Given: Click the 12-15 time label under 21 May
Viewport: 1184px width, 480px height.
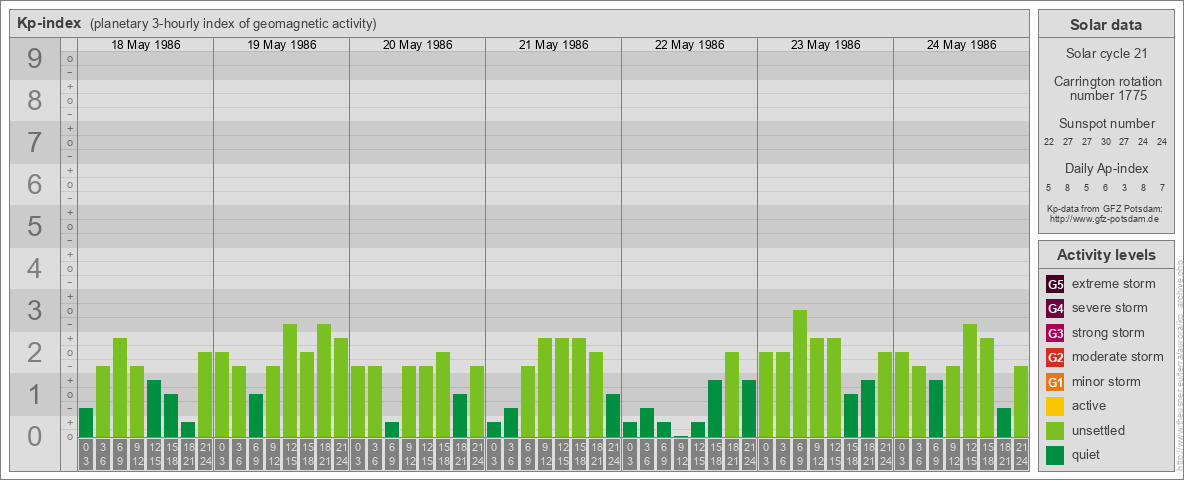Looking at the screenshot, I should pyautogui.click(x=562, y=455).
